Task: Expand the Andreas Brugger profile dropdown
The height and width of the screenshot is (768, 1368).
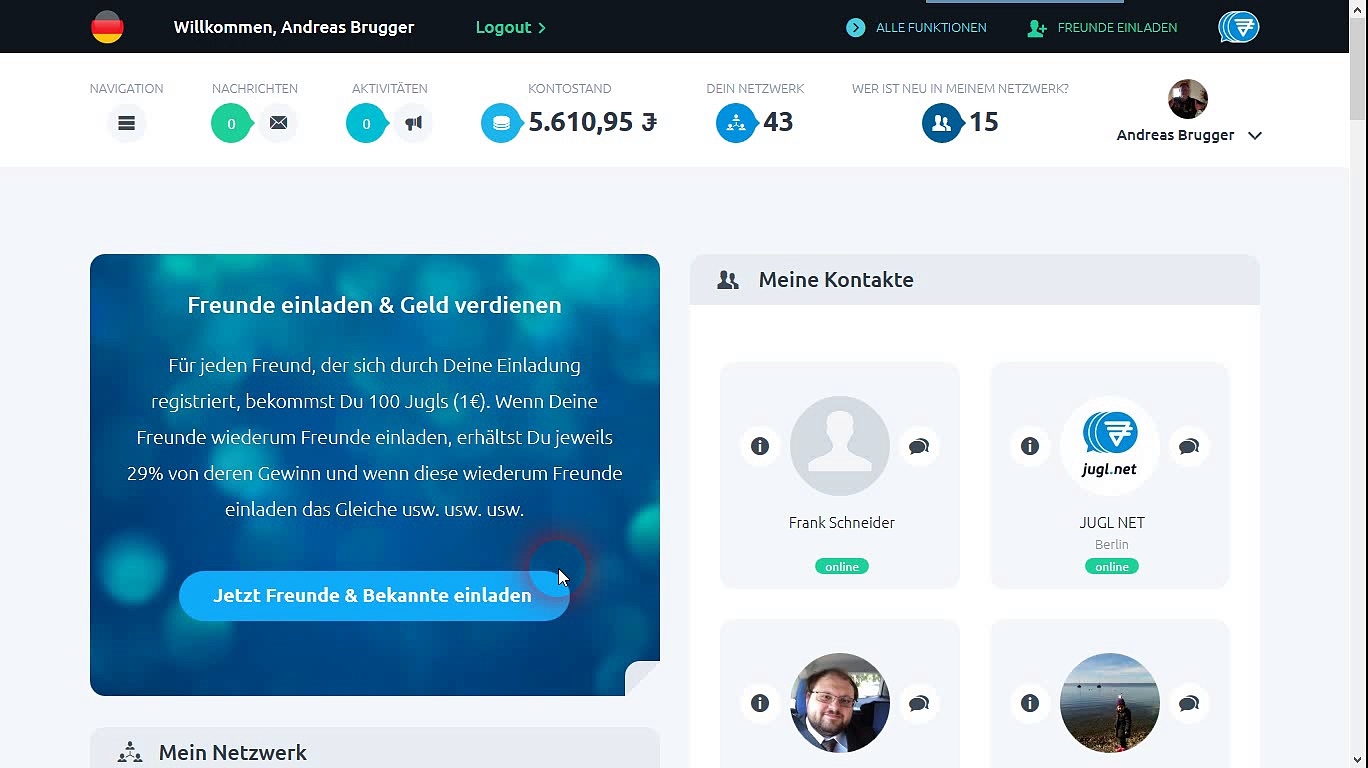Action: click(1254, 136)
